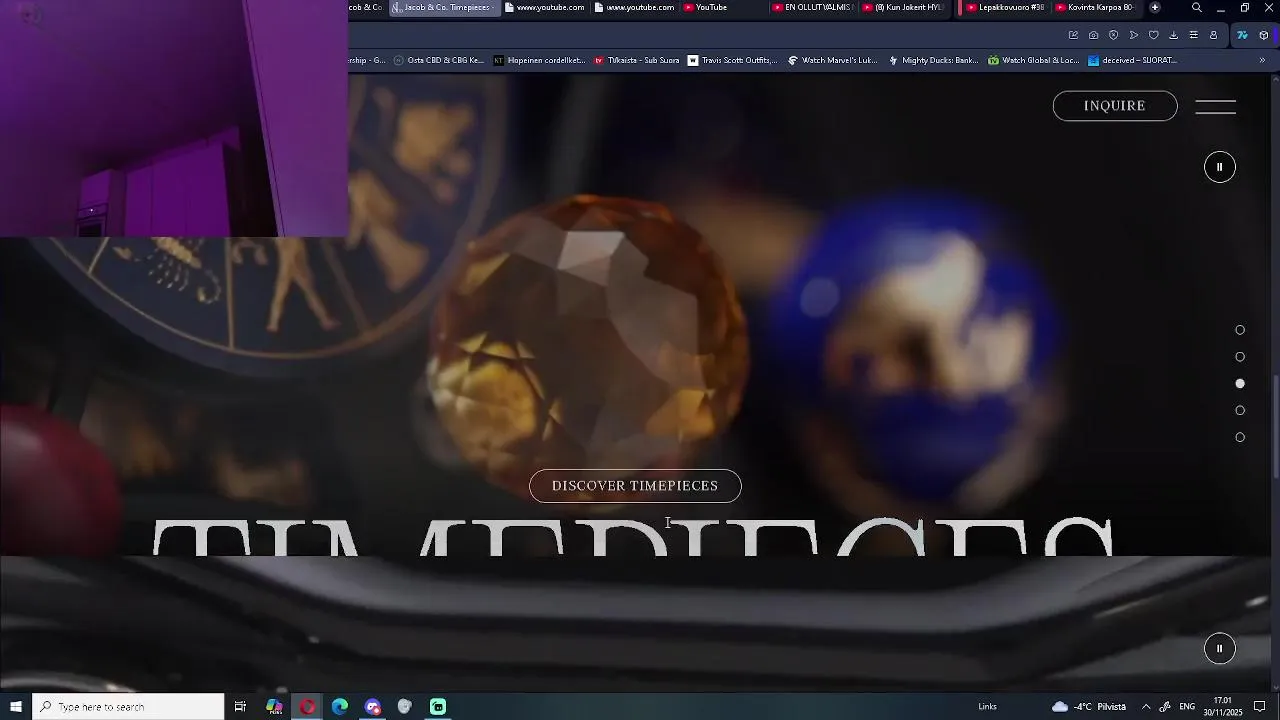Select the first section navigation dot
This screenshot has width=1280, height=720.
[x=1240, y=330]
